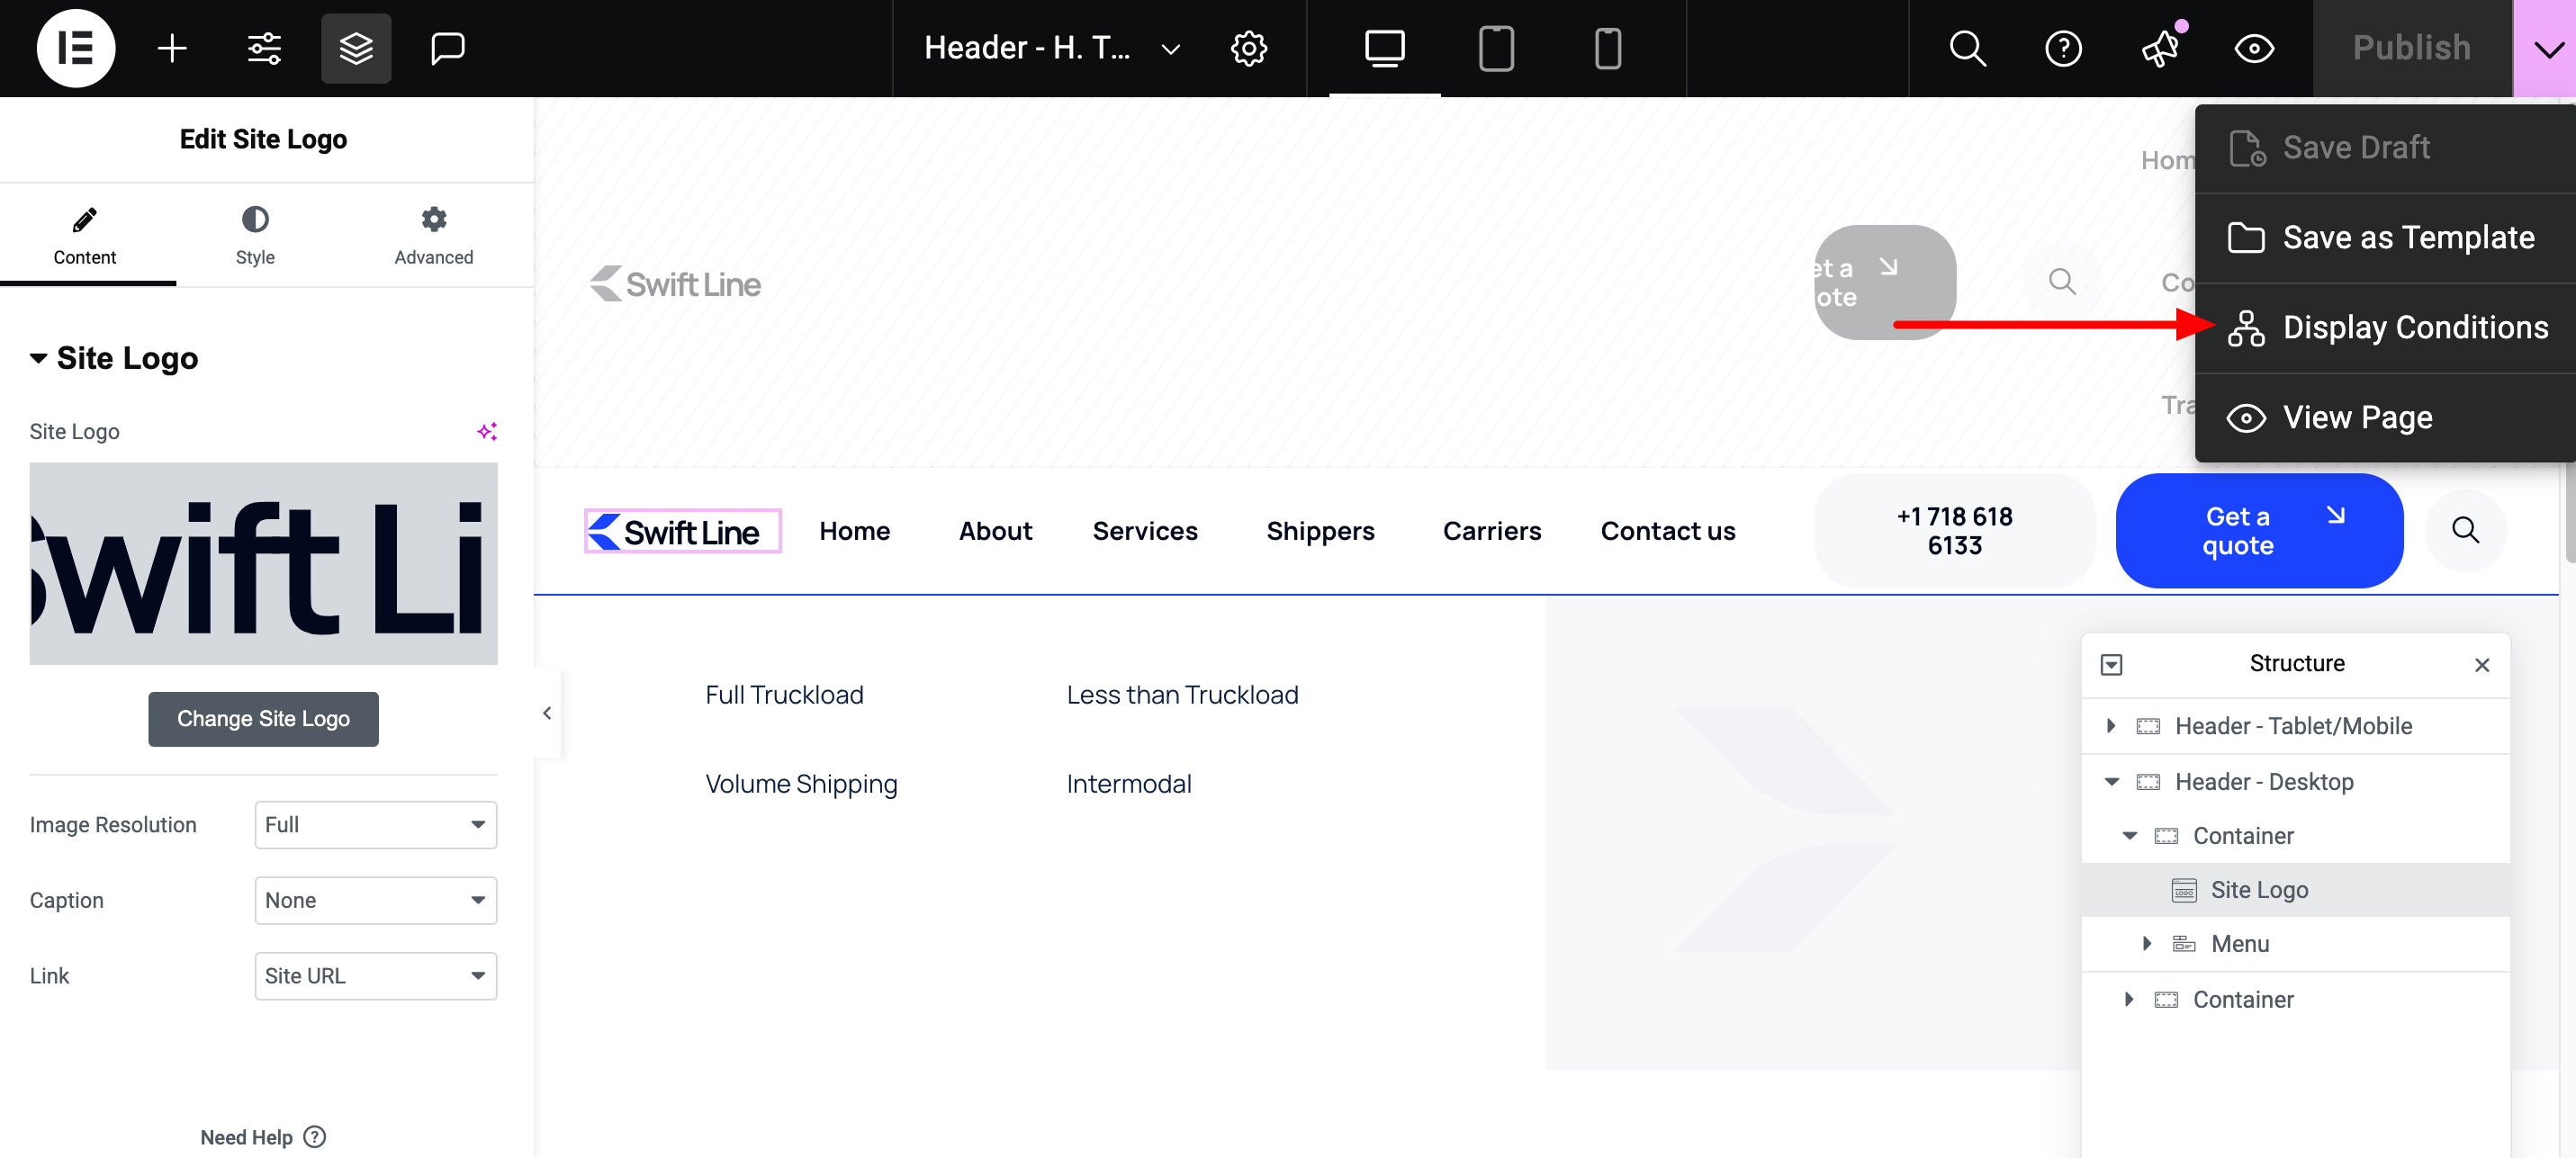Expand Header - Tablet/Mobile tree item
The width and height of the screenshot is (2576, 1158).
pyautogui.click(x=2111, y=726)
